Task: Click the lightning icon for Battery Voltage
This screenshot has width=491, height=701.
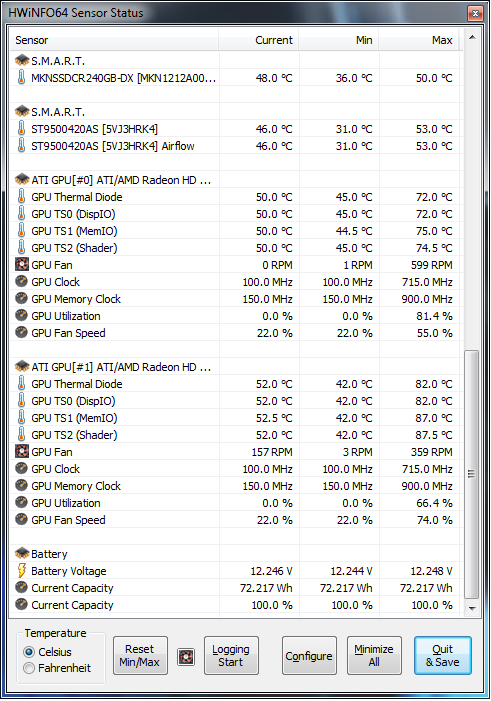Action: [x=21, y=570]
